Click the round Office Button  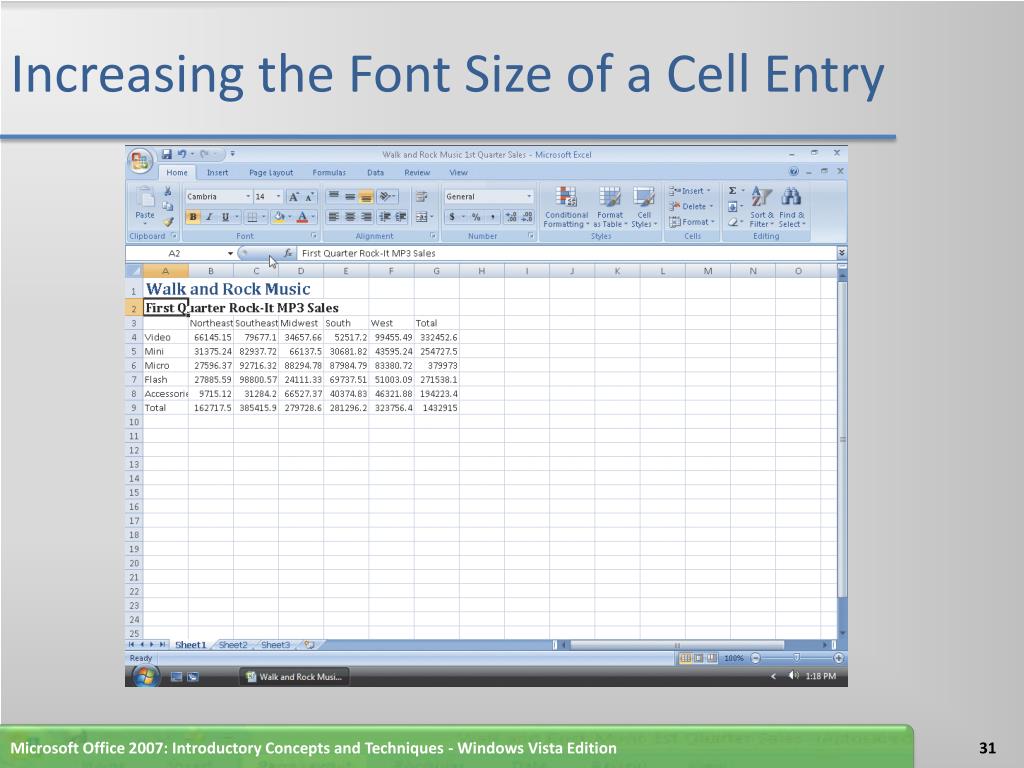140,161
